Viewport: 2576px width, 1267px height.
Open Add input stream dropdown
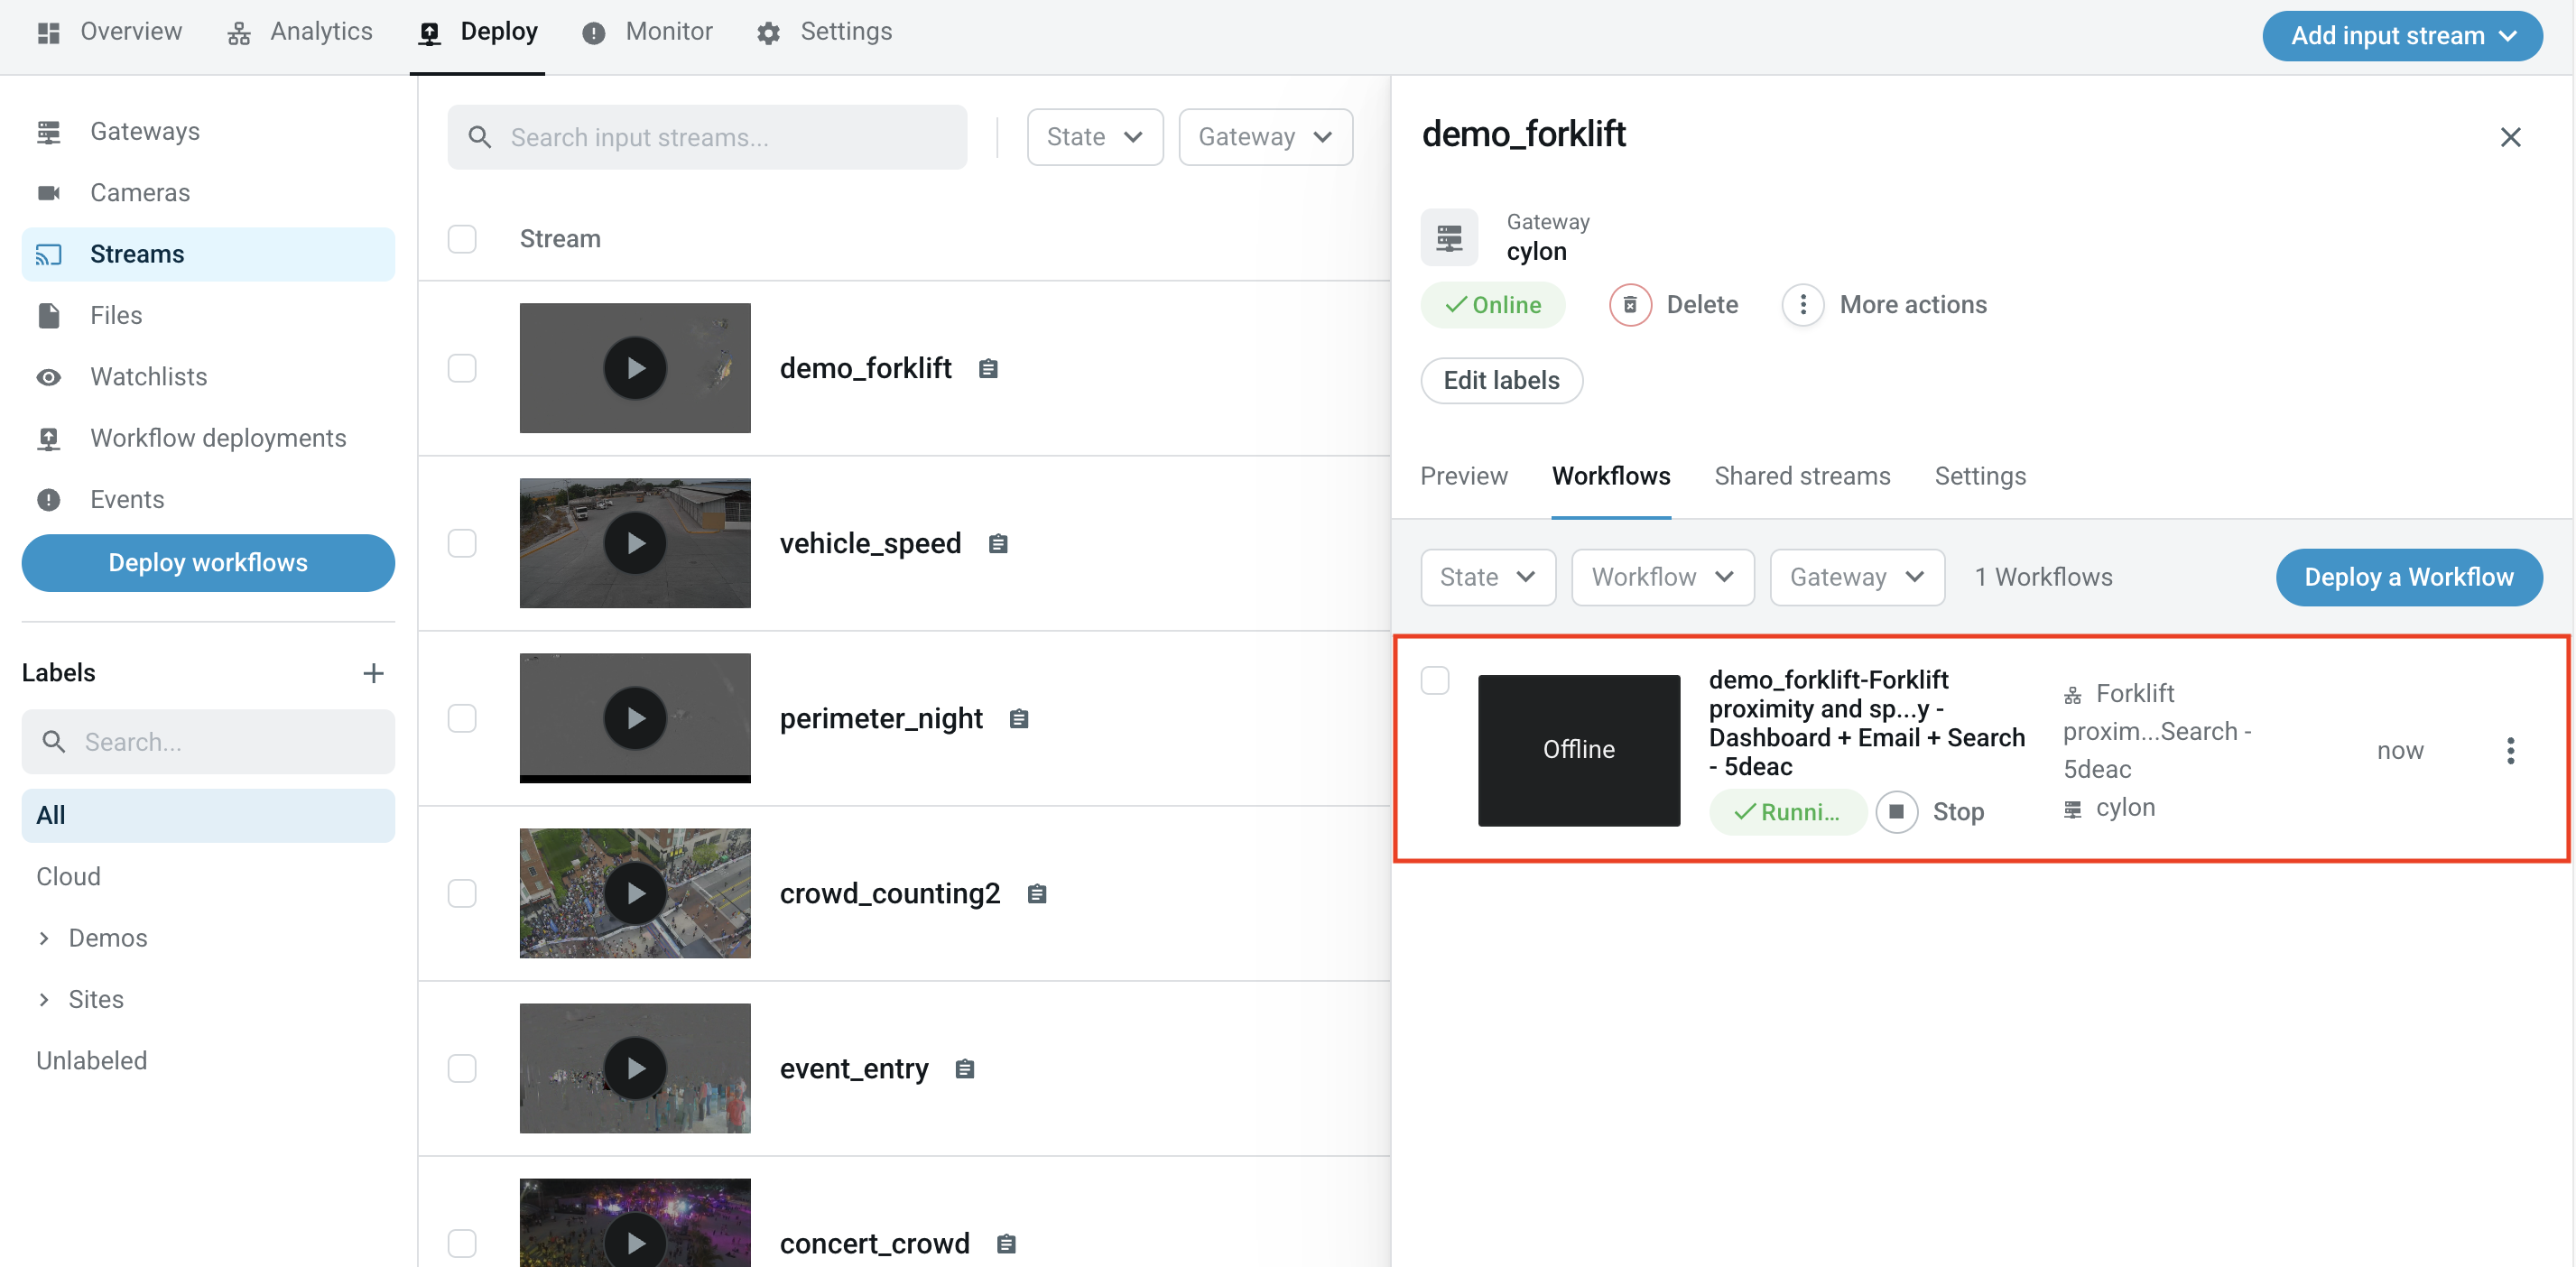pos(2402,36)
